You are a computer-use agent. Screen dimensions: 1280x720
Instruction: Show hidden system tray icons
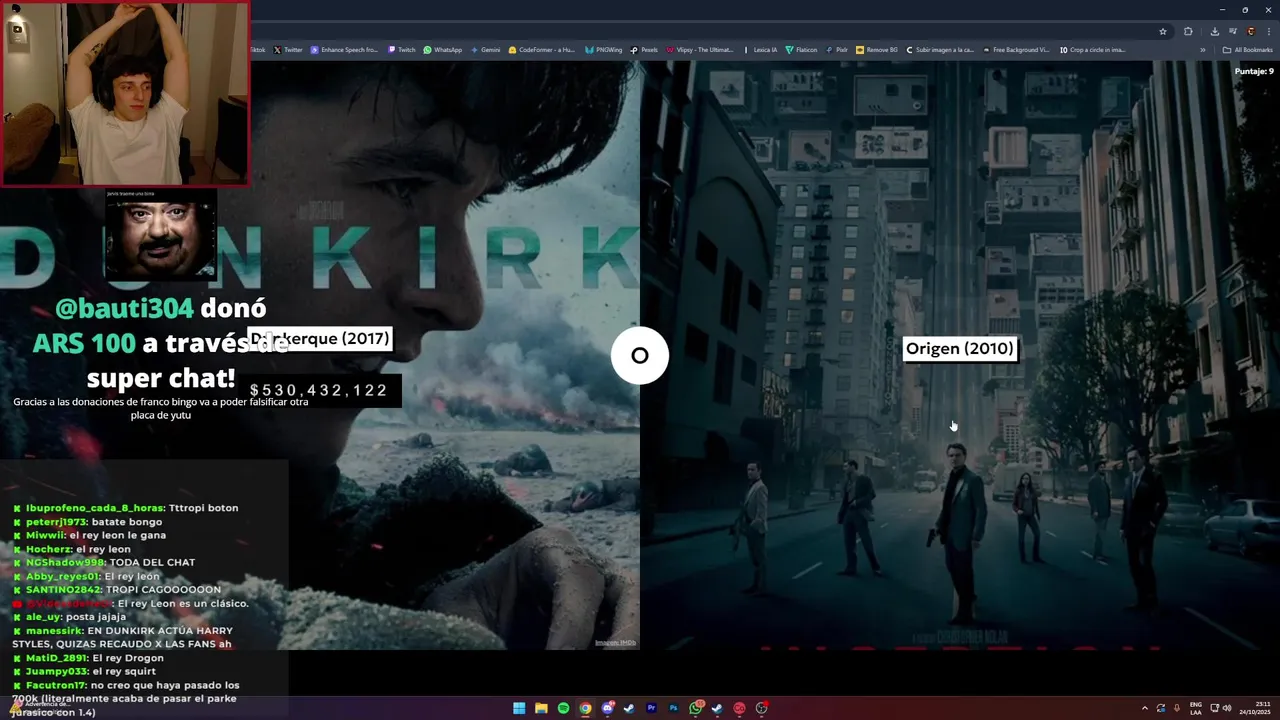[1145, 708]
